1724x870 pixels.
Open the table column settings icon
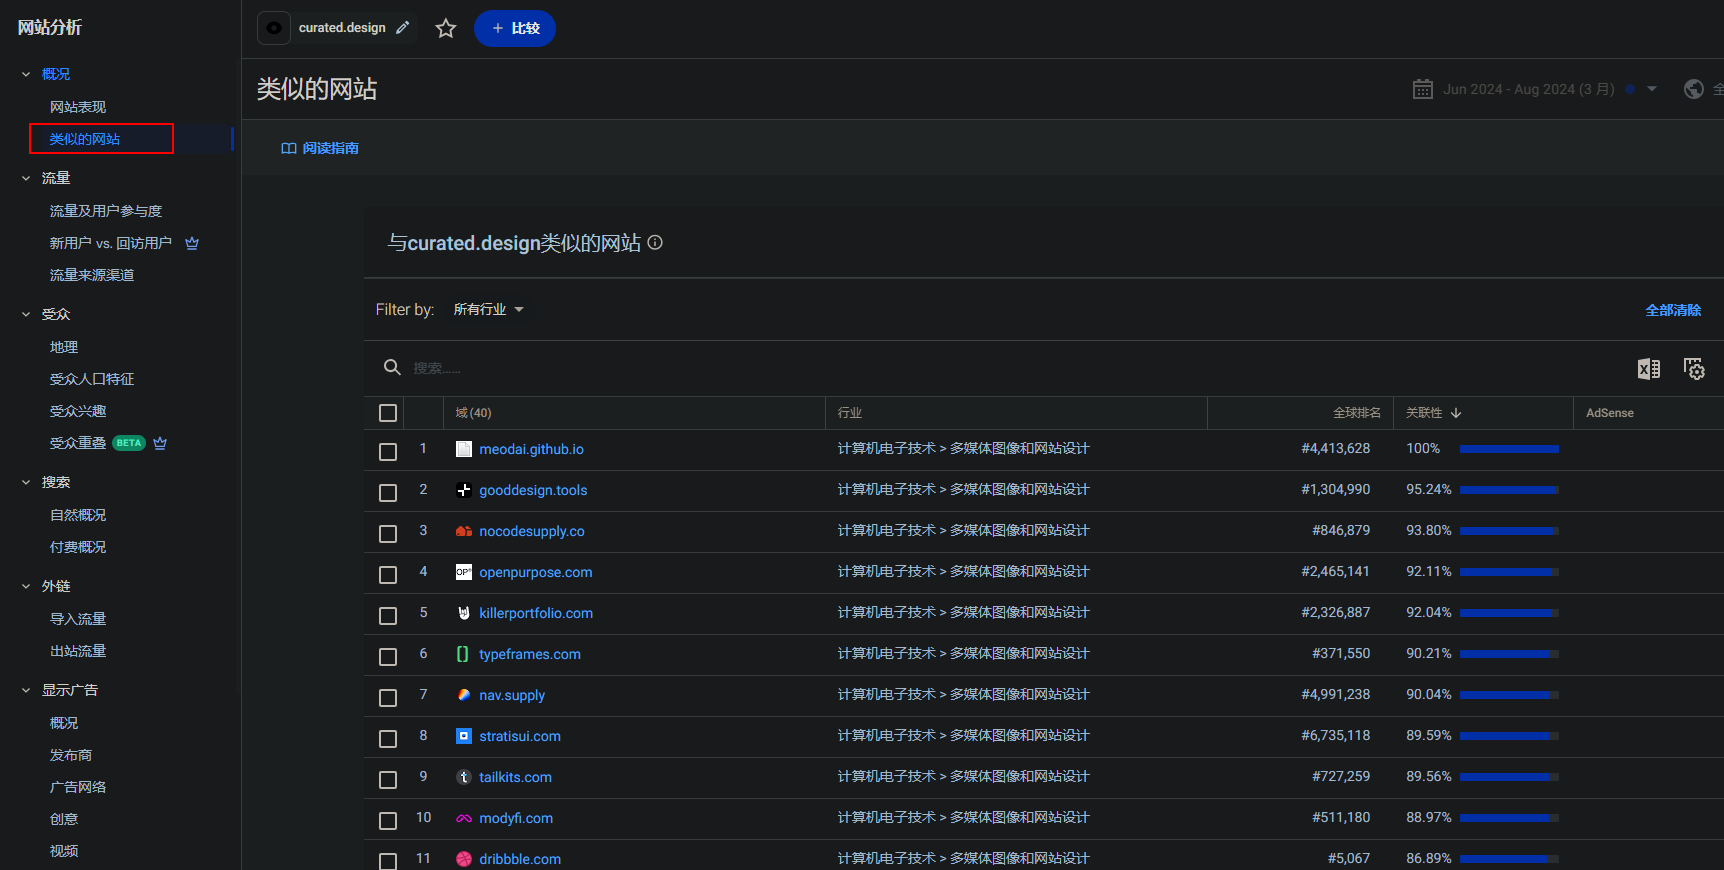coord(1694,369)
